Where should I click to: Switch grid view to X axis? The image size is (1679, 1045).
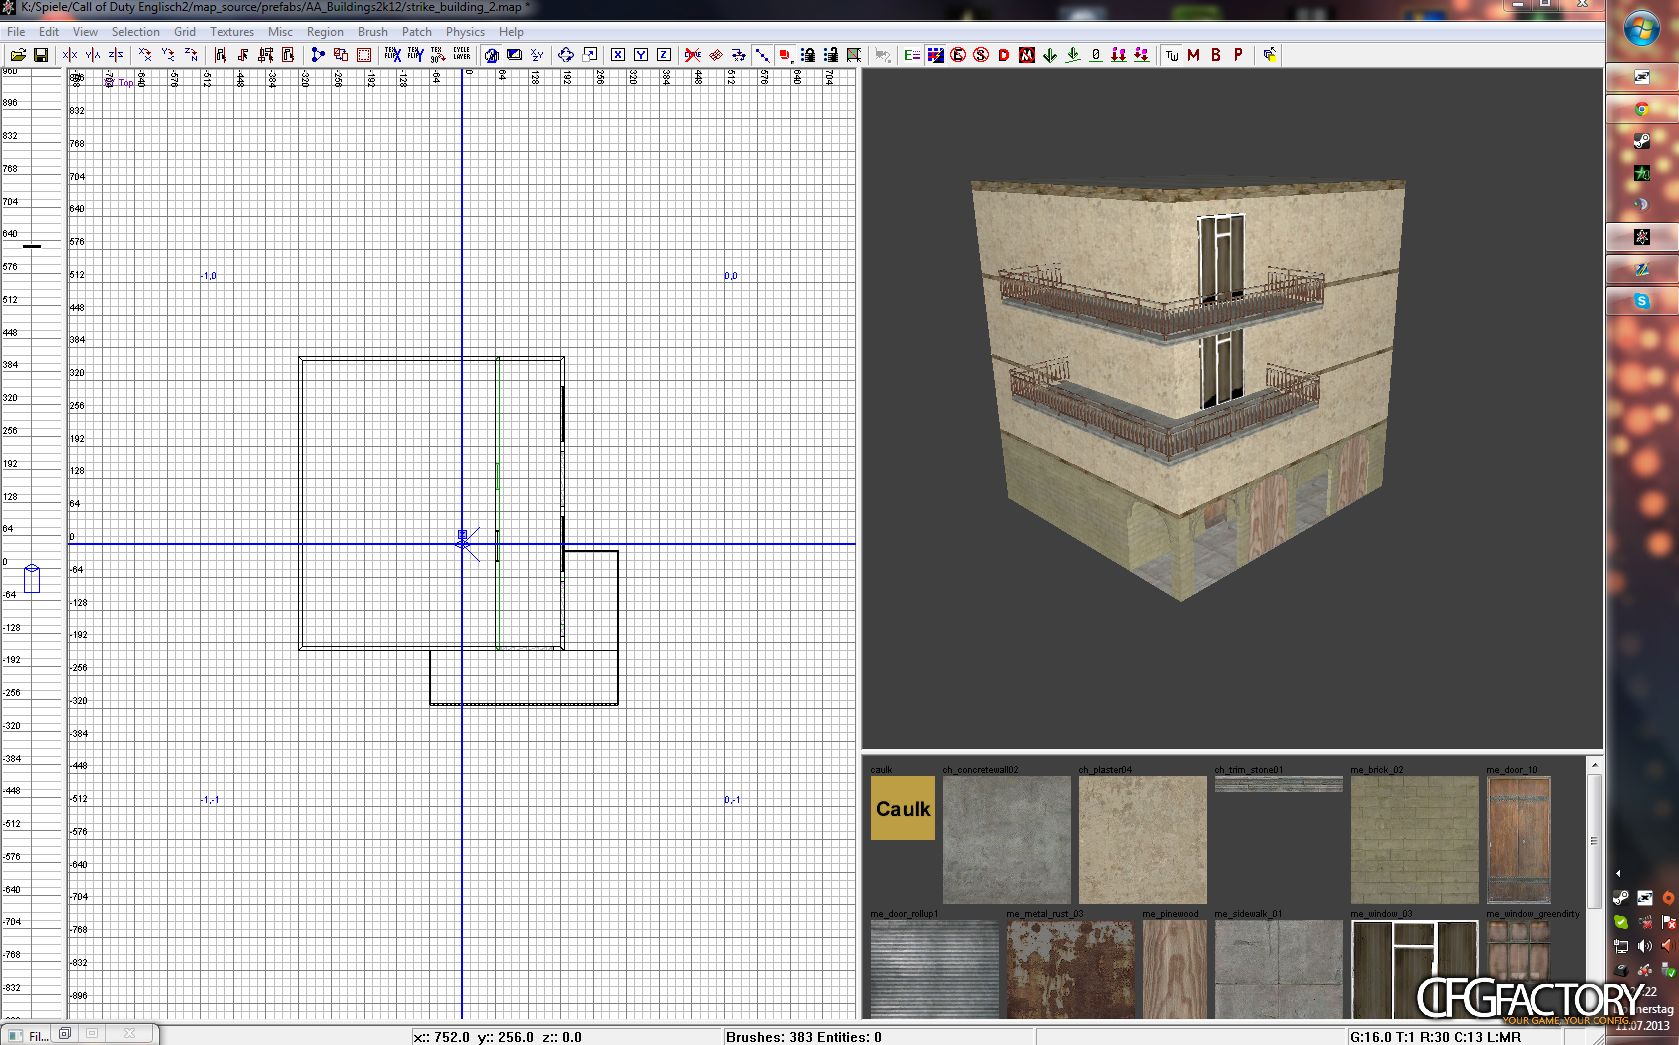617,55
